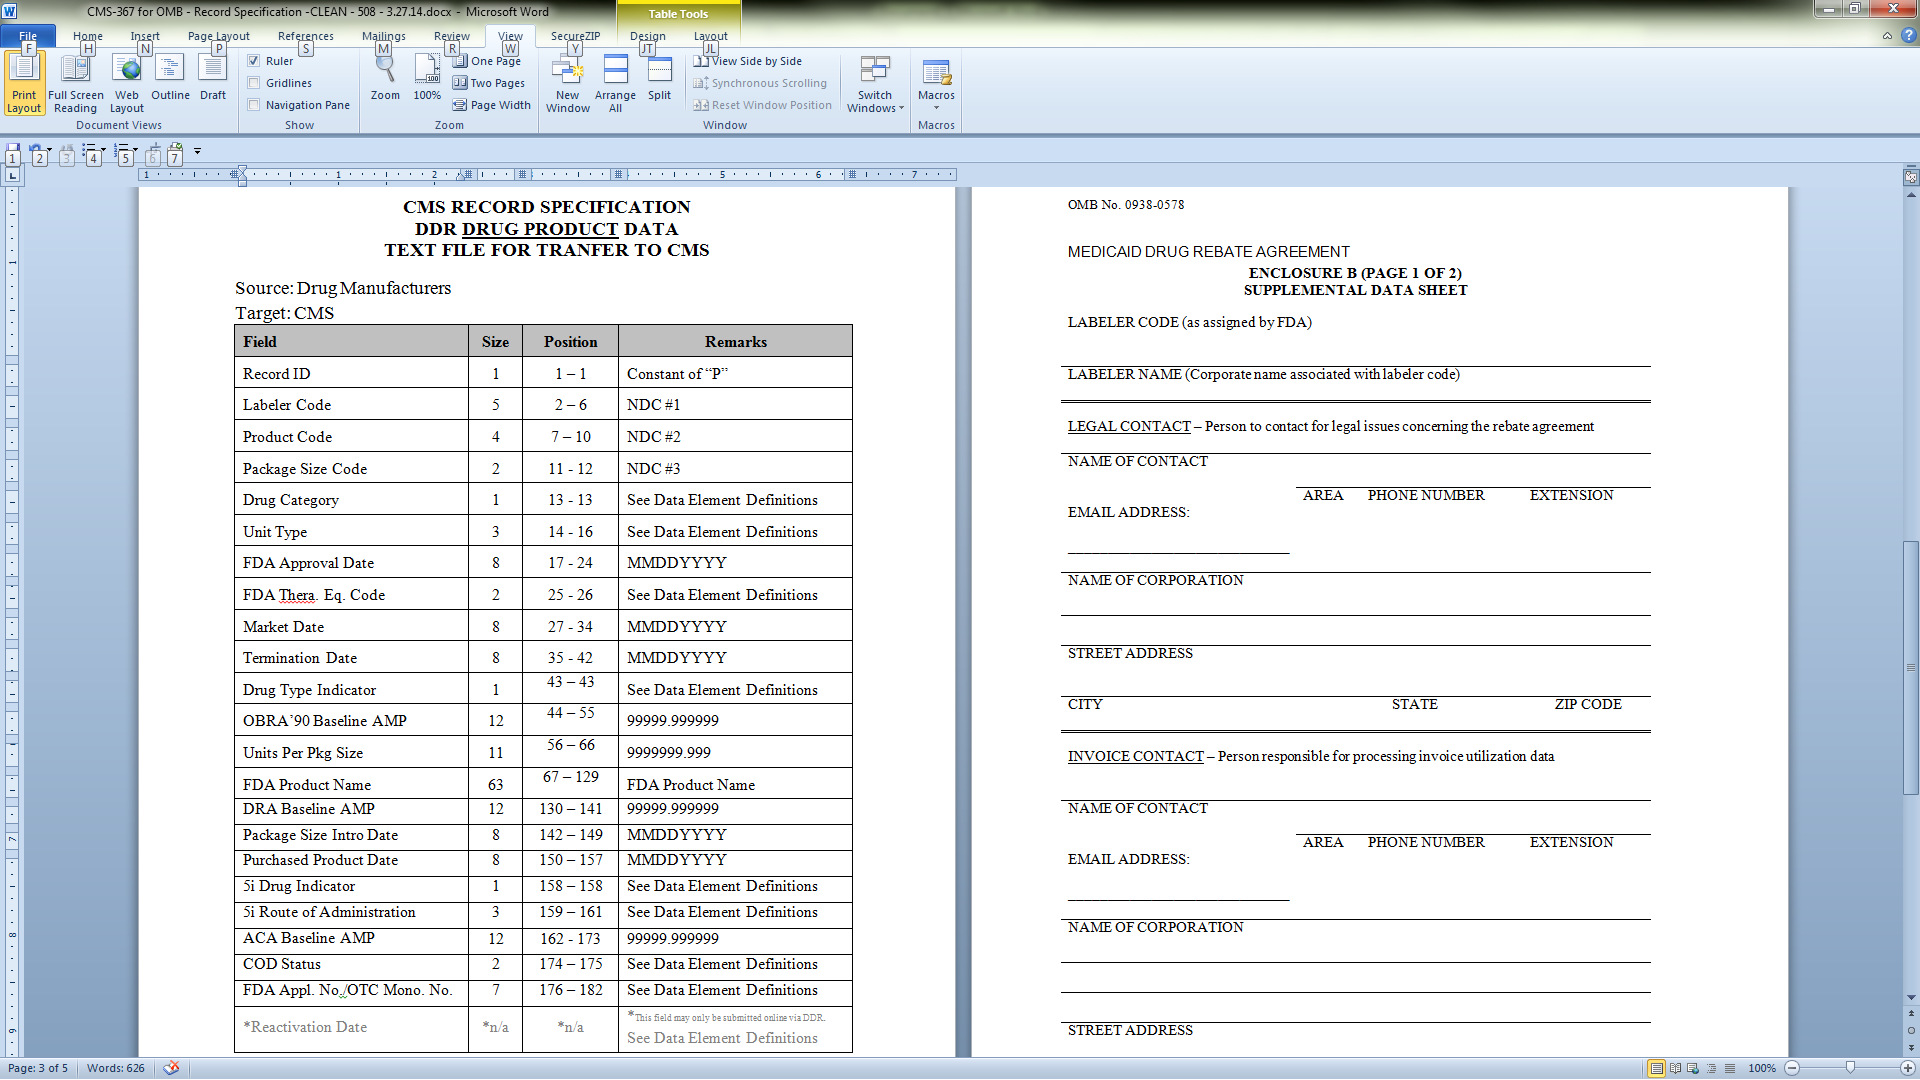The width and height of the screenshot is (1920, 1080).
Task: Switch to the Page Layout tab
Action: click(218, 36)
